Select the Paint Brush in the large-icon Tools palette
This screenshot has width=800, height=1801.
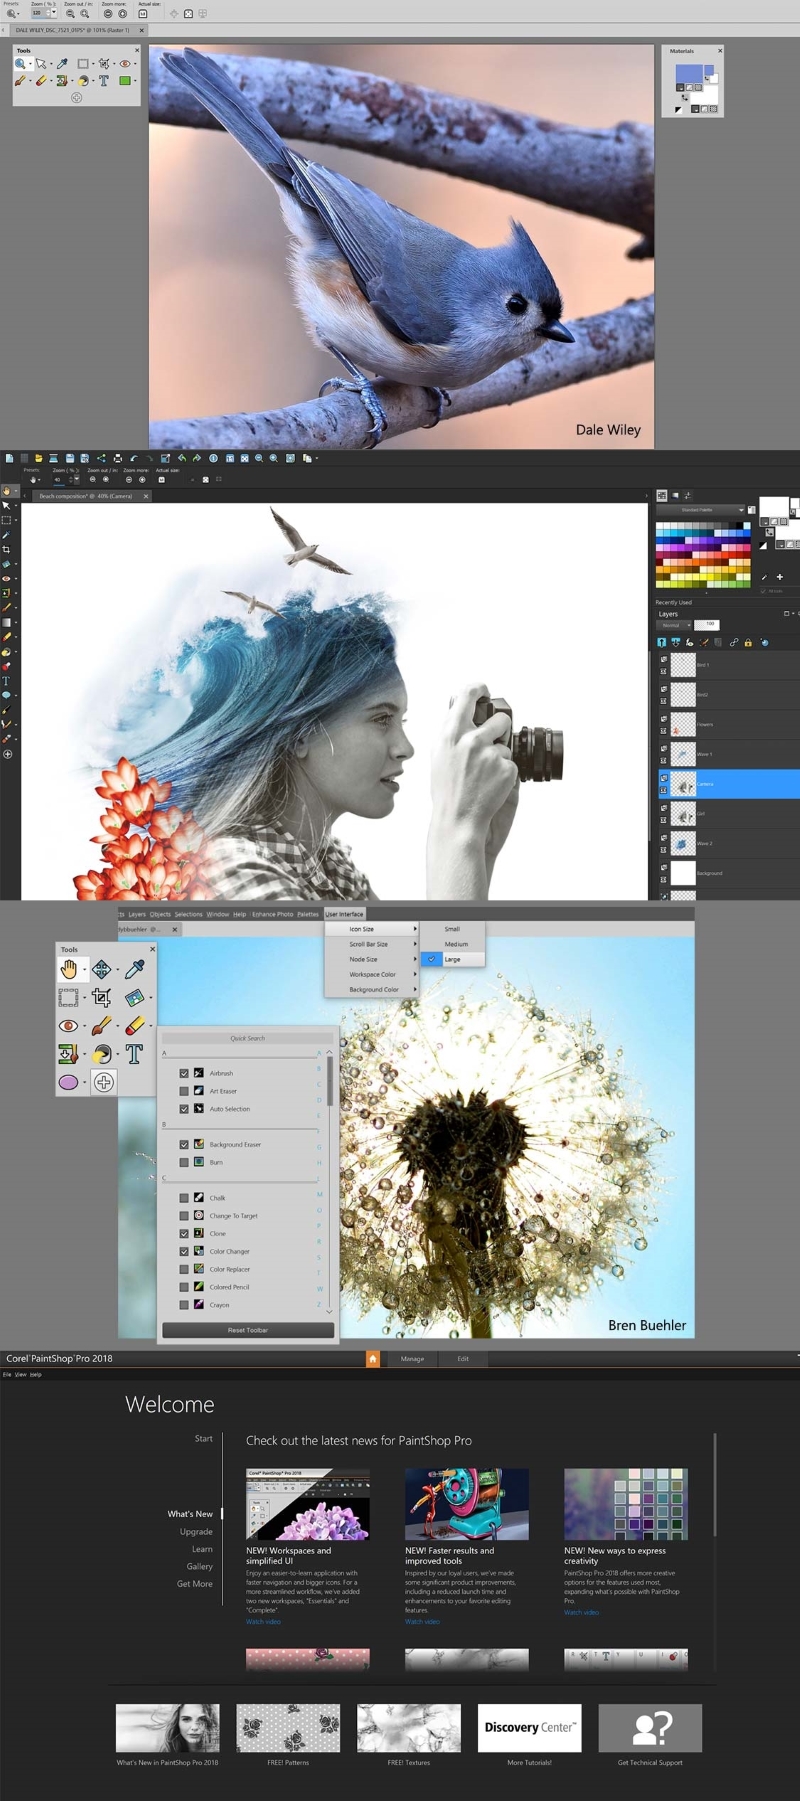tap(101, 1026)
